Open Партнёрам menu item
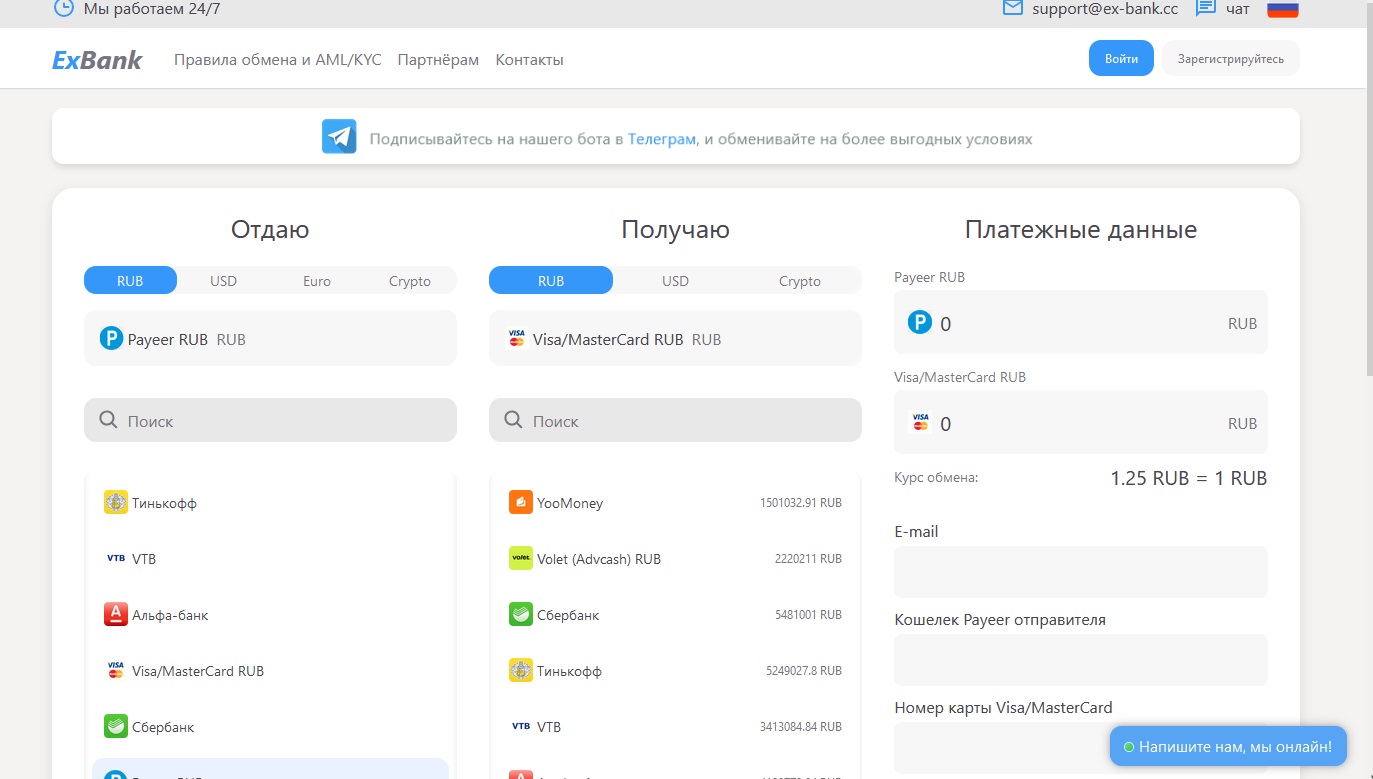Viewport: 1373px width, 779px height. coord(438,60)
